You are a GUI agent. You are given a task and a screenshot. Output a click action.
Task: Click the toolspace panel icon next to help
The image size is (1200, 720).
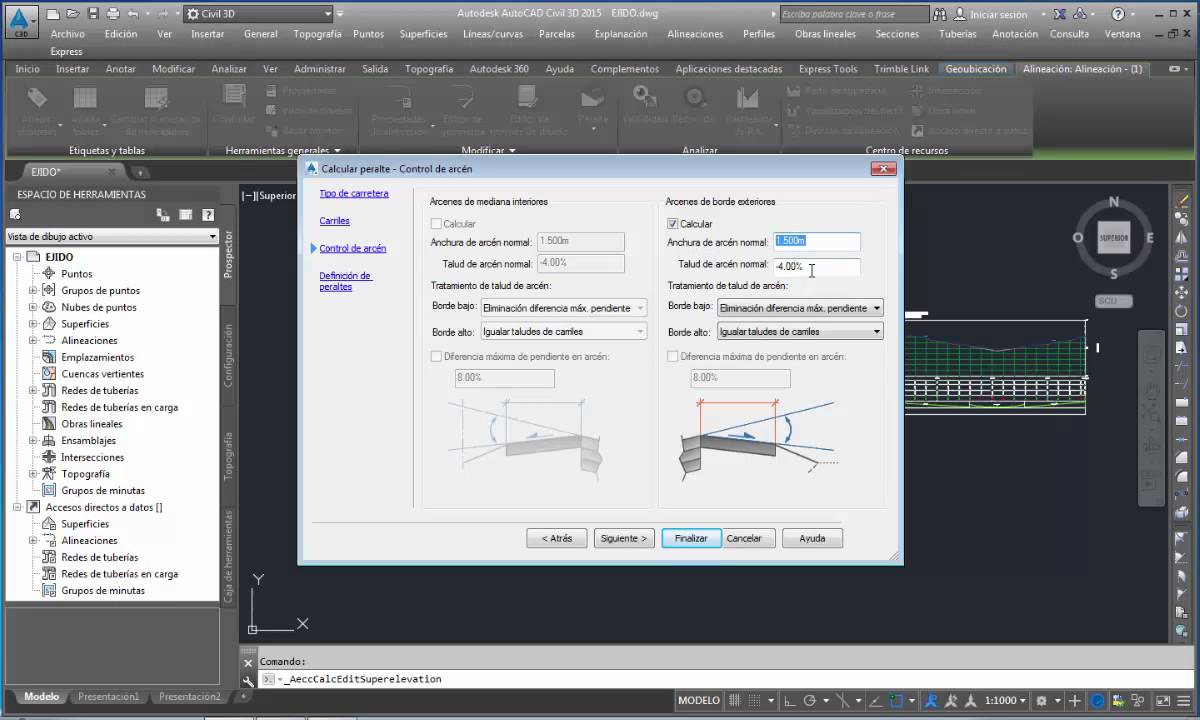tap(185, 214)
